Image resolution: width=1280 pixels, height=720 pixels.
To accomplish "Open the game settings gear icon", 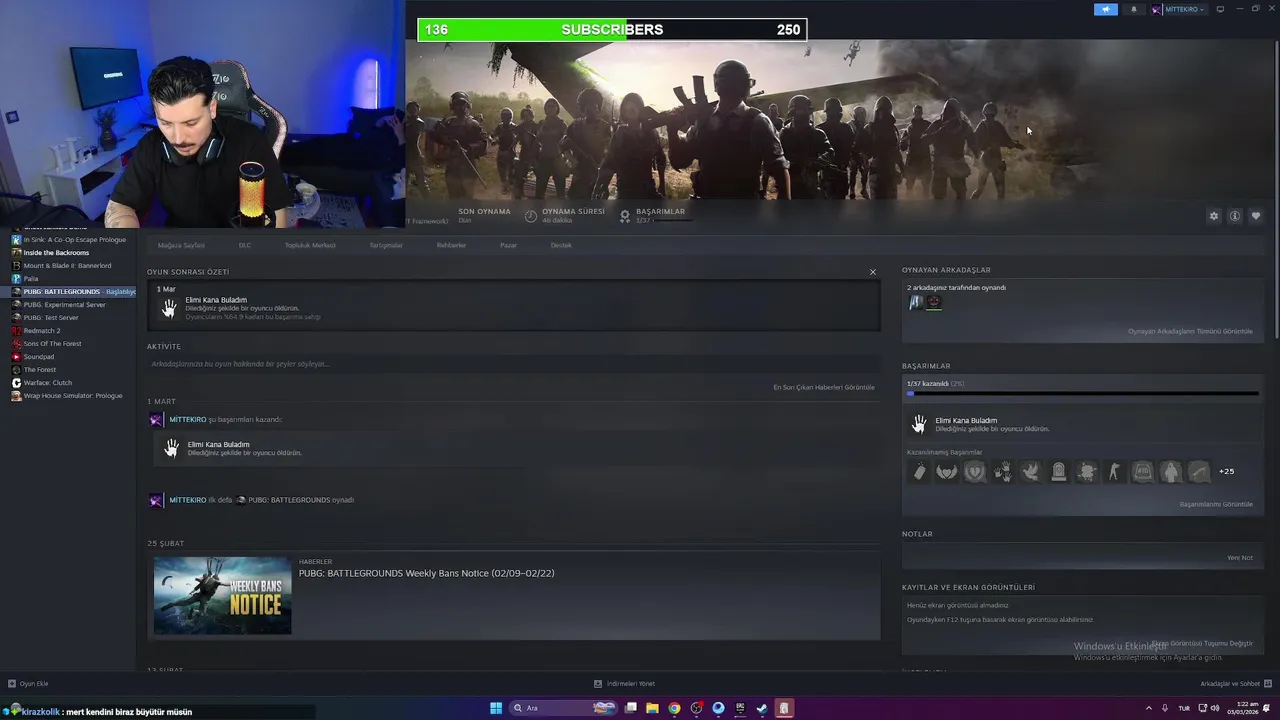I will click(x=1214, y=216).
